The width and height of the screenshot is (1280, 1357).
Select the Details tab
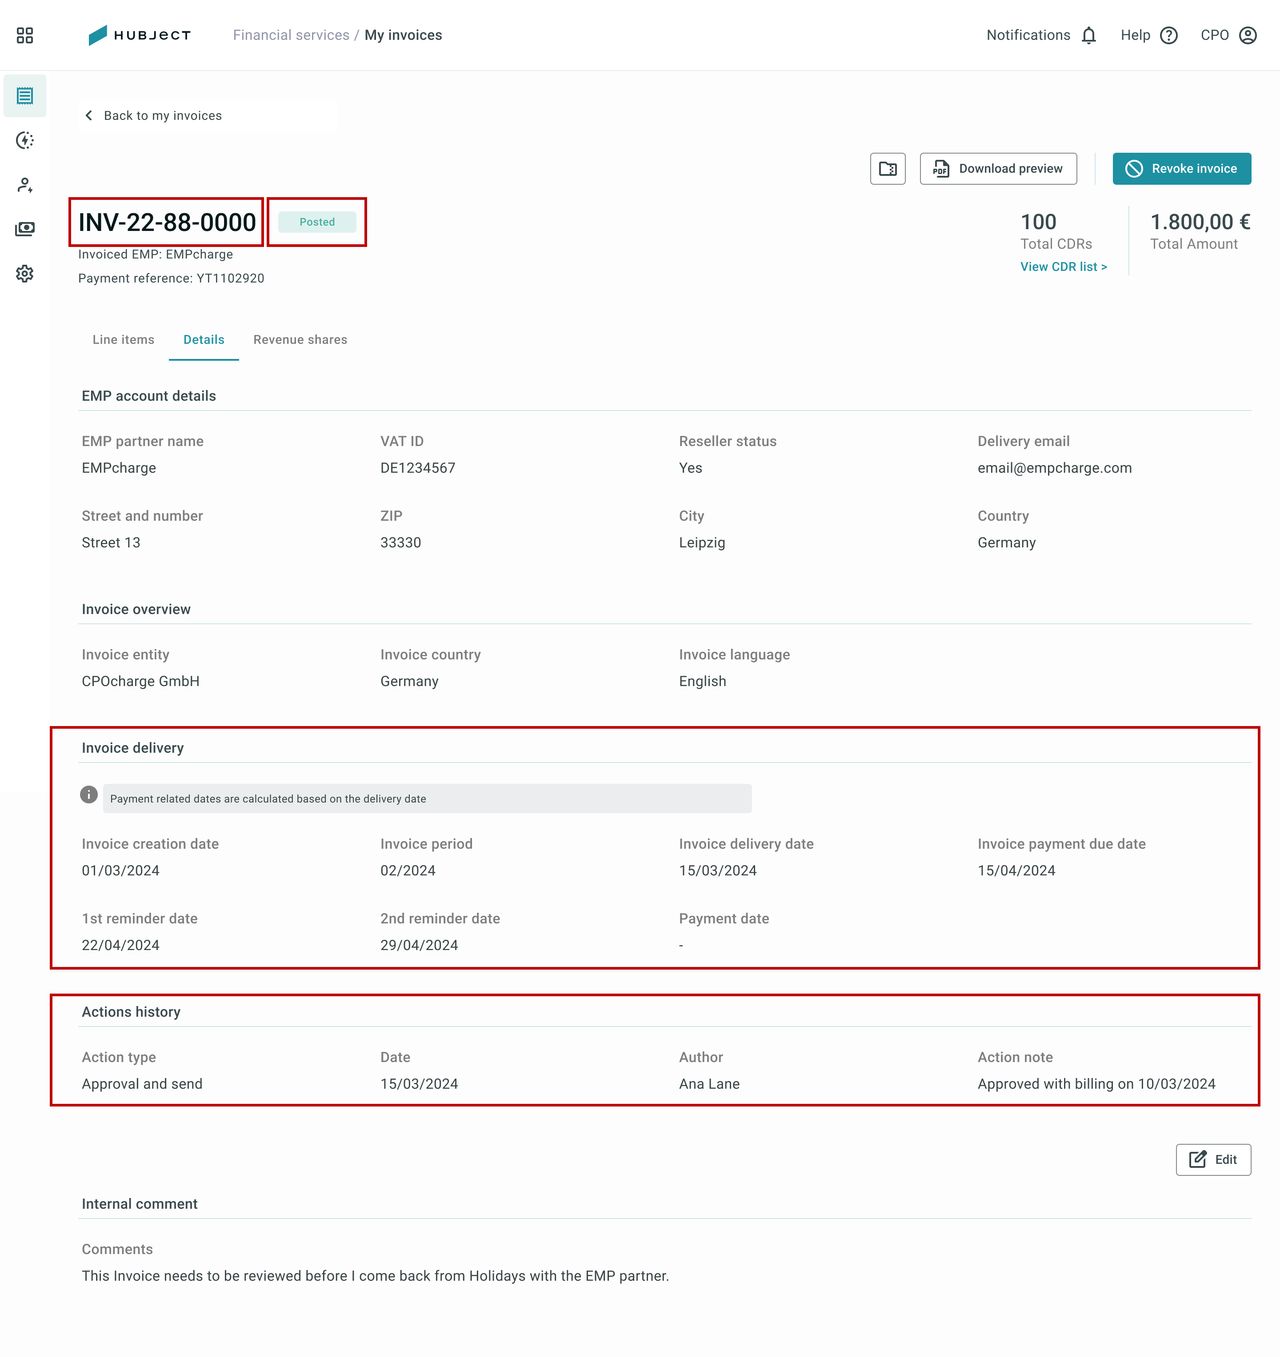coord(204,340)
